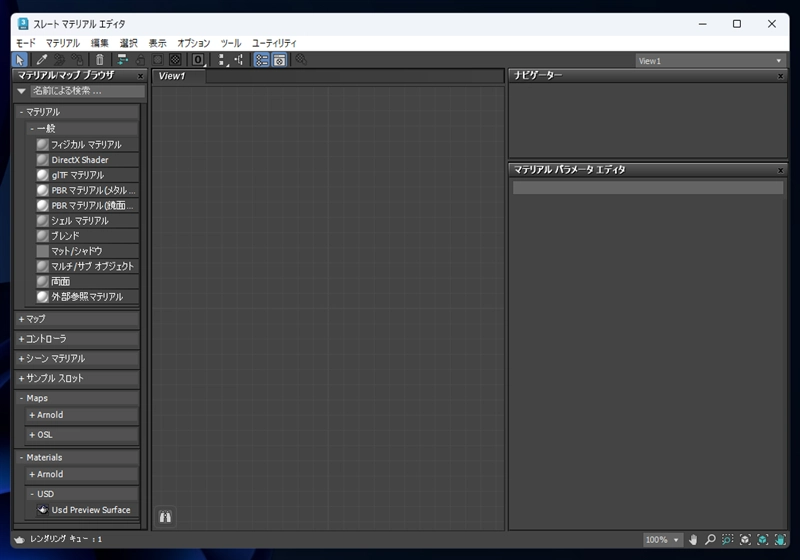Select 外部参照マテリアル entry

point(87,297)
